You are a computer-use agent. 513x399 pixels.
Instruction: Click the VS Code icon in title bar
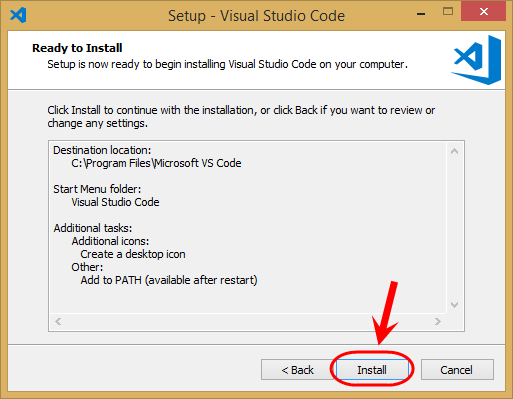coord(18,15)
